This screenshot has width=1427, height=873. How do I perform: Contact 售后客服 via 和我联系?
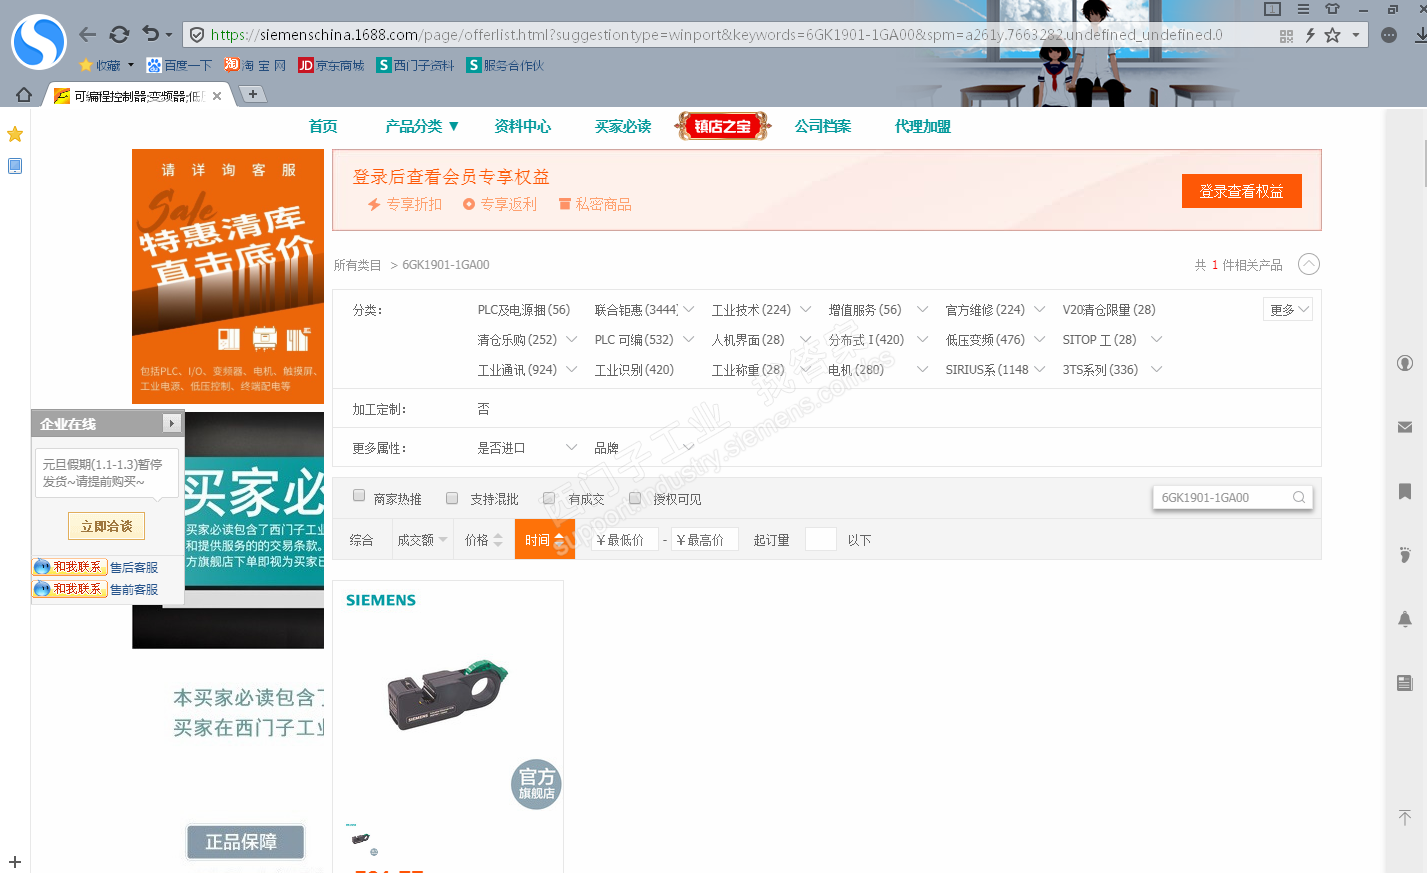(x=70, y=567)
